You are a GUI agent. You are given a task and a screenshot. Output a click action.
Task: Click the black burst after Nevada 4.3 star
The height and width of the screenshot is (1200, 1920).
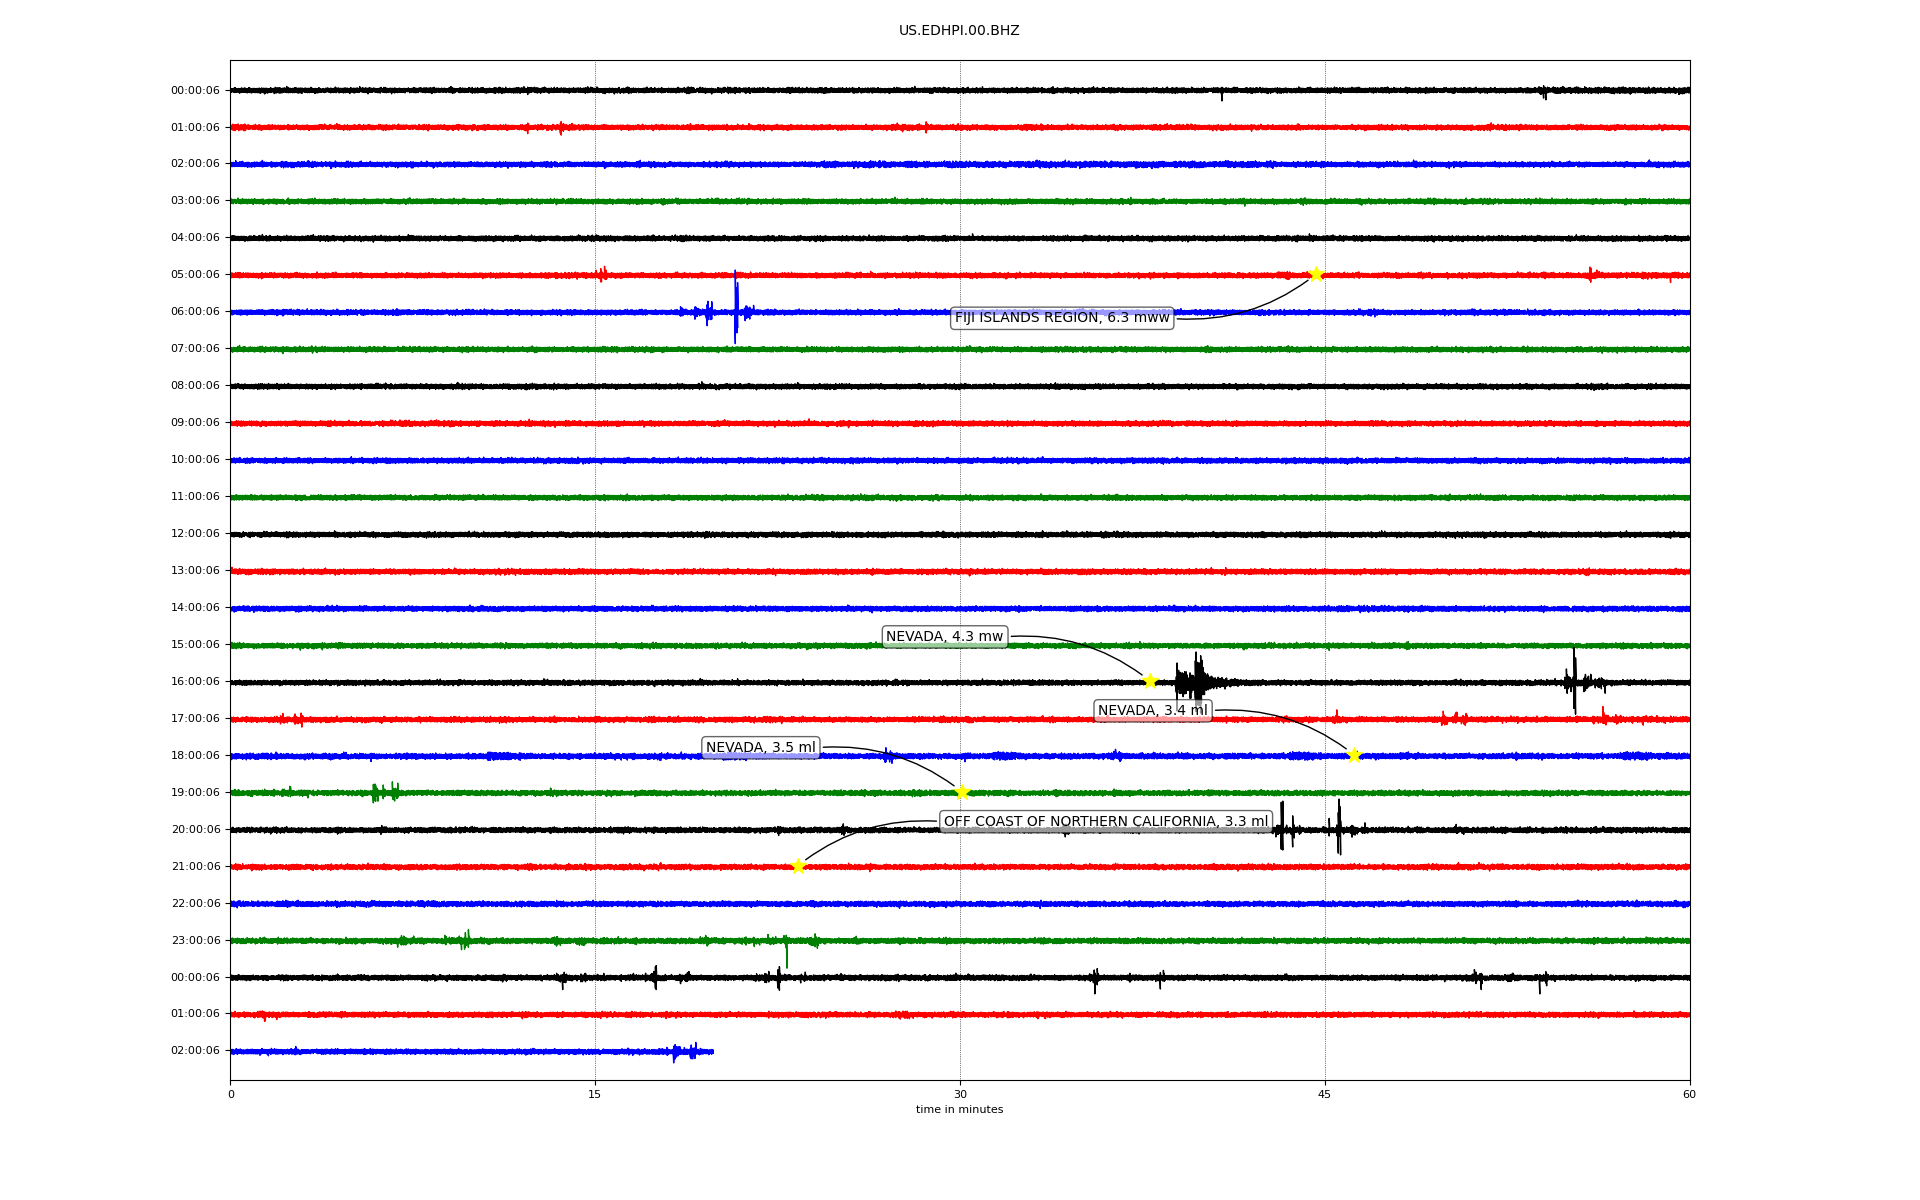point(1195,682)
